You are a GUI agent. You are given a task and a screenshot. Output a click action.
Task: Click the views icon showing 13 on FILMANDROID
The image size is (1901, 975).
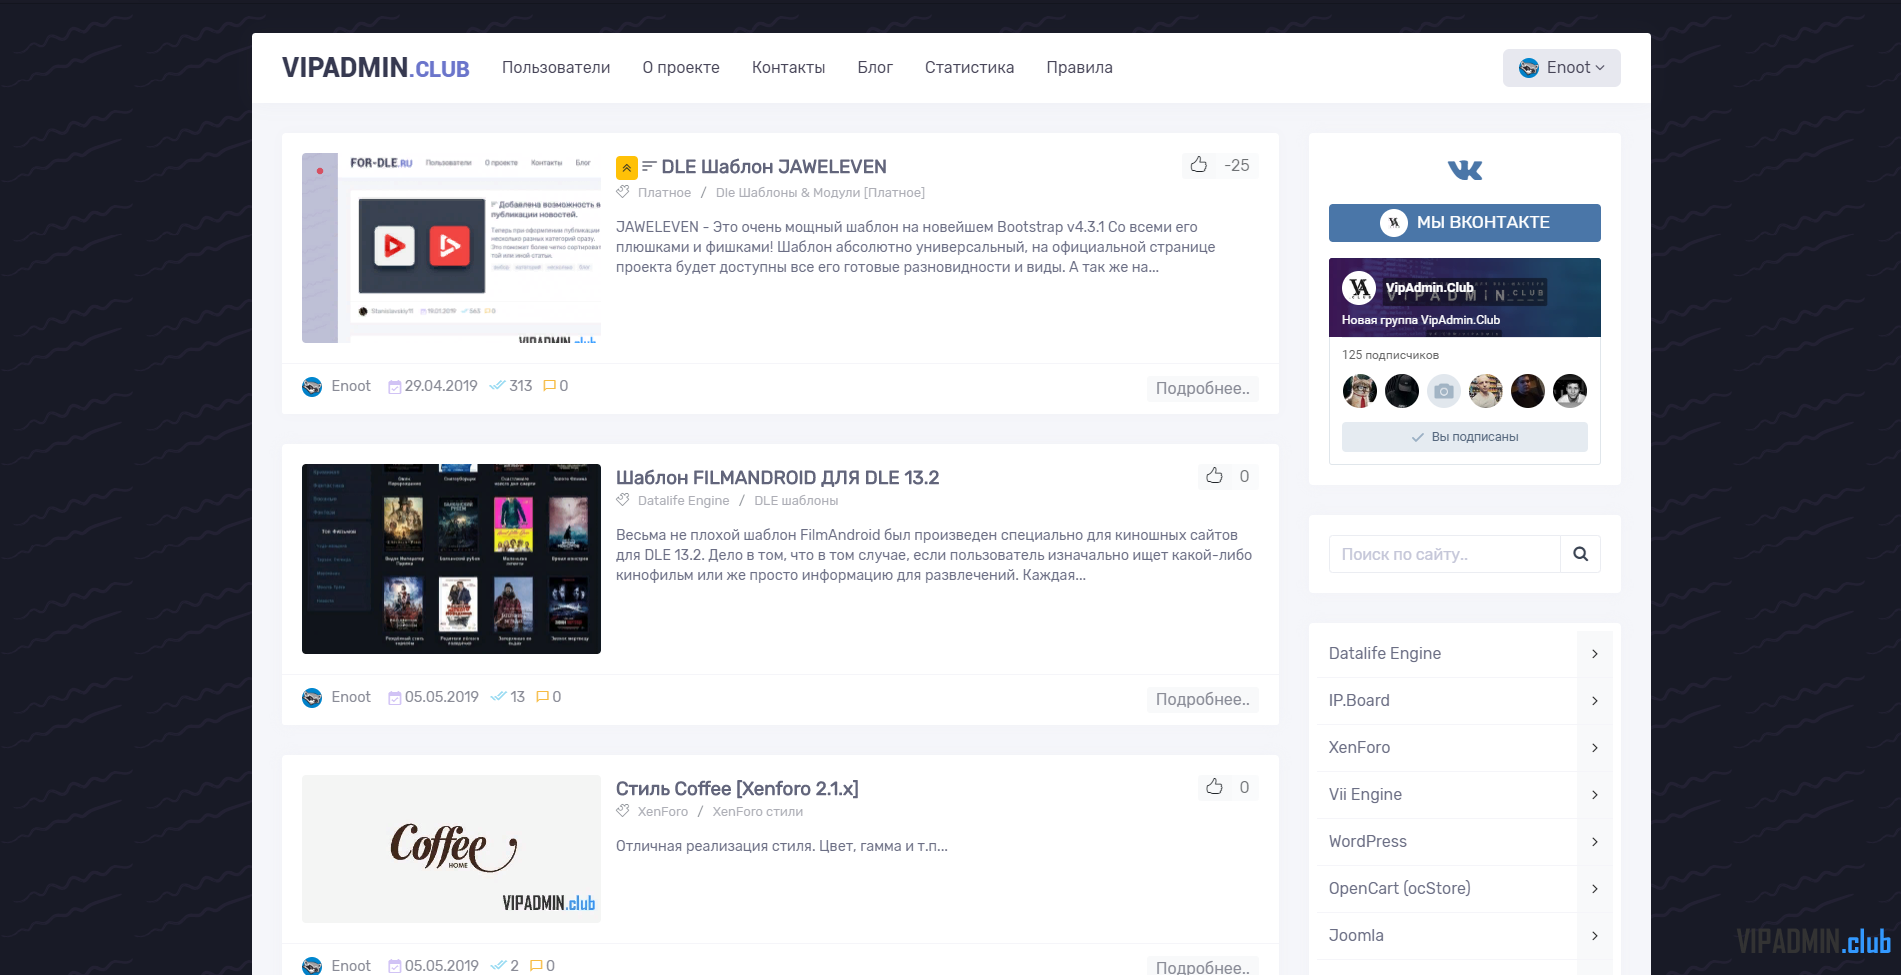click(x=498, y=697)
